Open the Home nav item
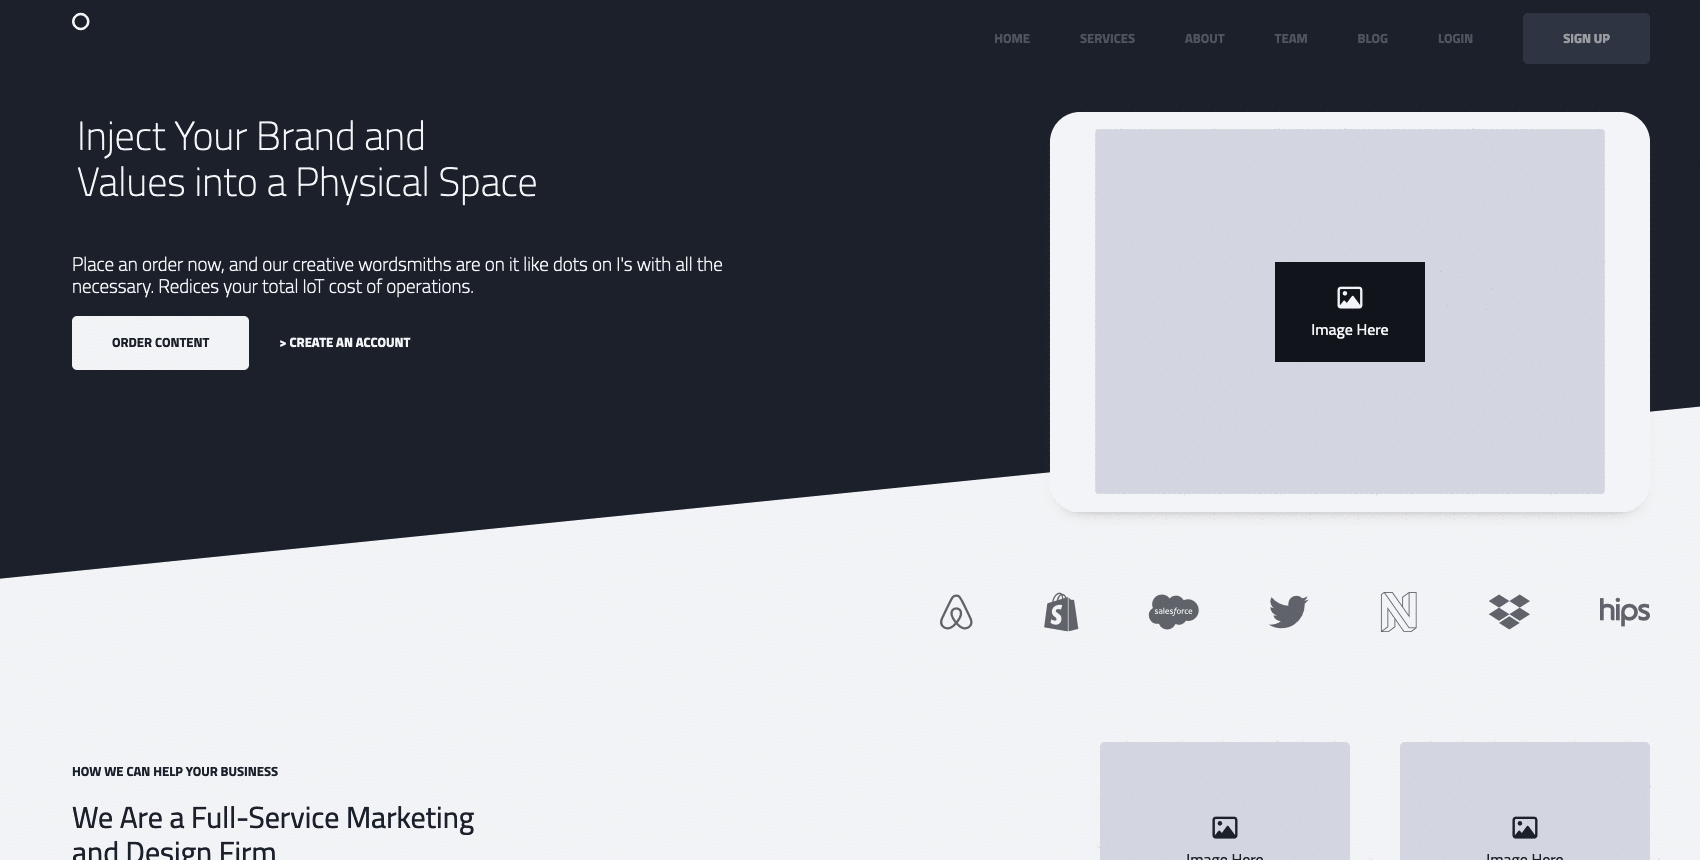 (1011, 39)
